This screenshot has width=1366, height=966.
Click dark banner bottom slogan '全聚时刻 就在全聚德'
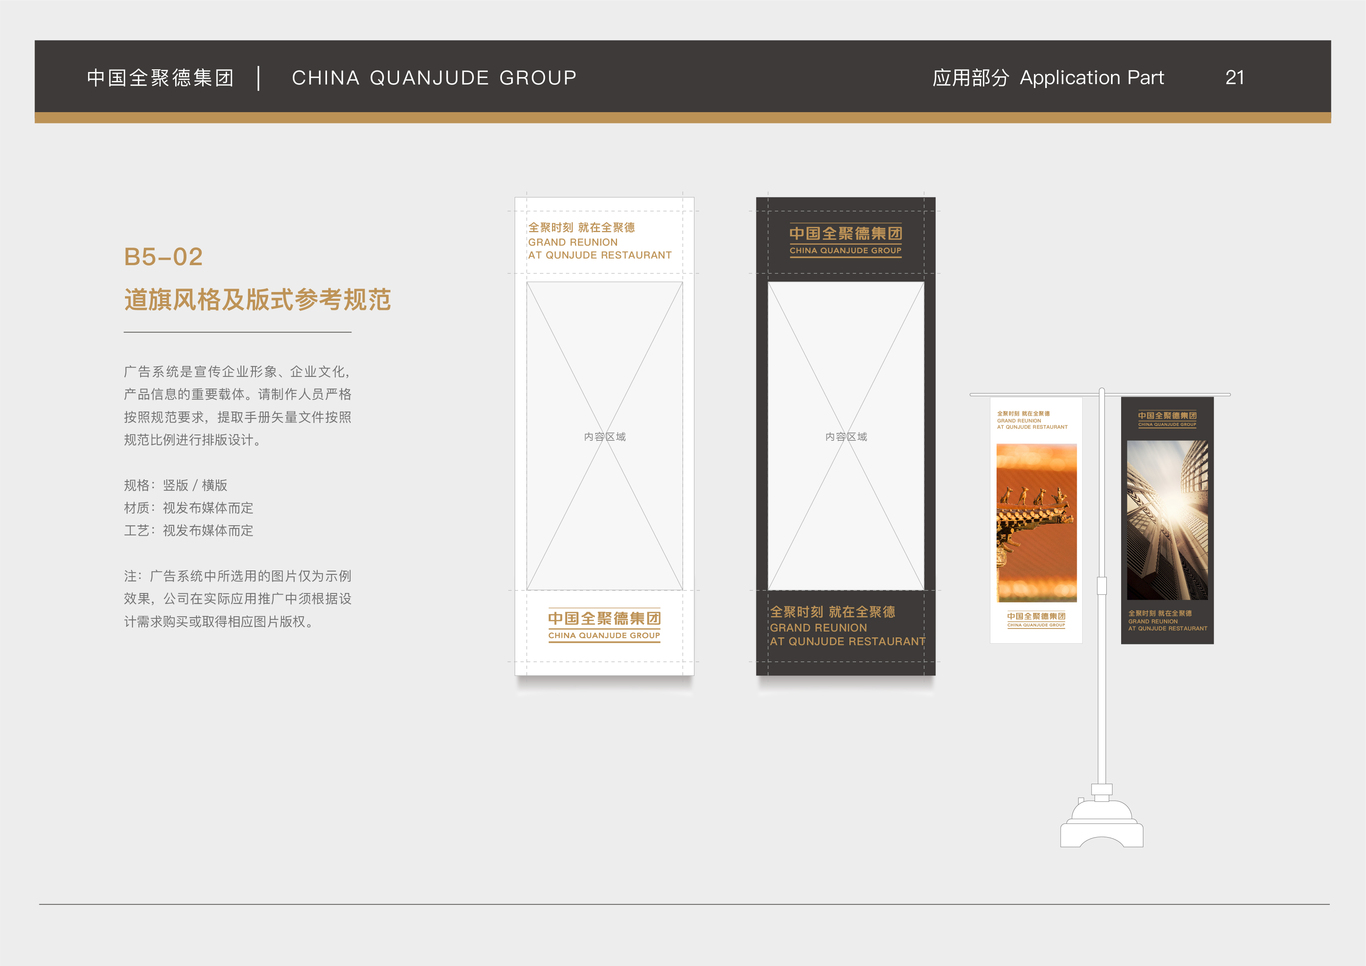pyautogui.click(x=832, y=612)
